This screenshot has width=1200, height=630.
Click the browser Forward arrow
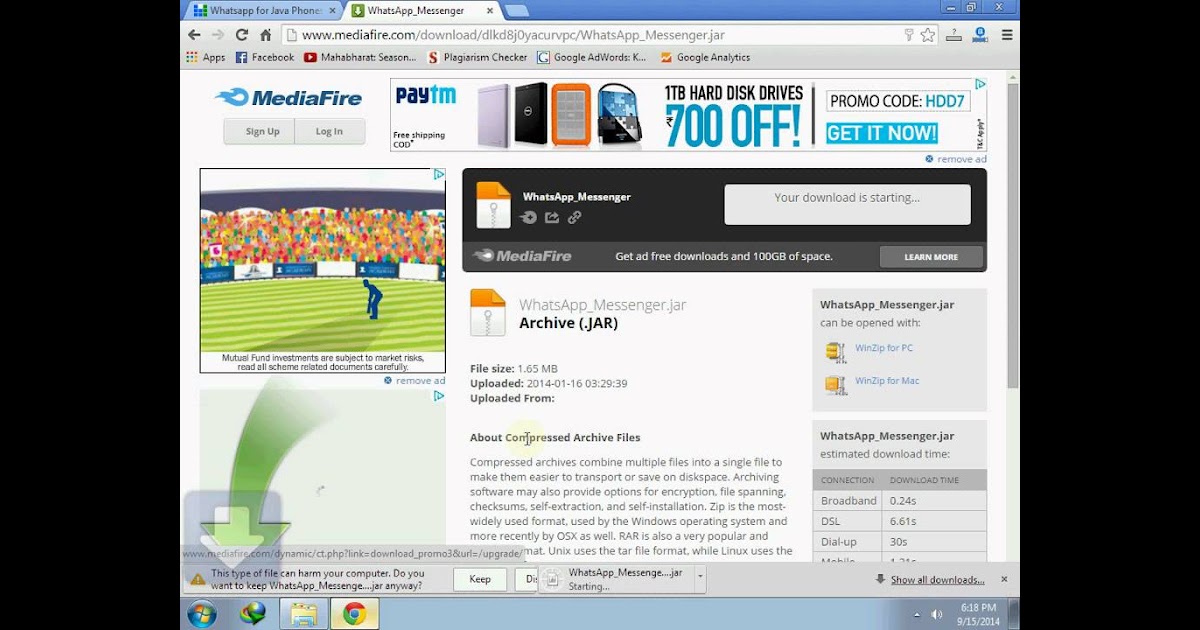218,34
